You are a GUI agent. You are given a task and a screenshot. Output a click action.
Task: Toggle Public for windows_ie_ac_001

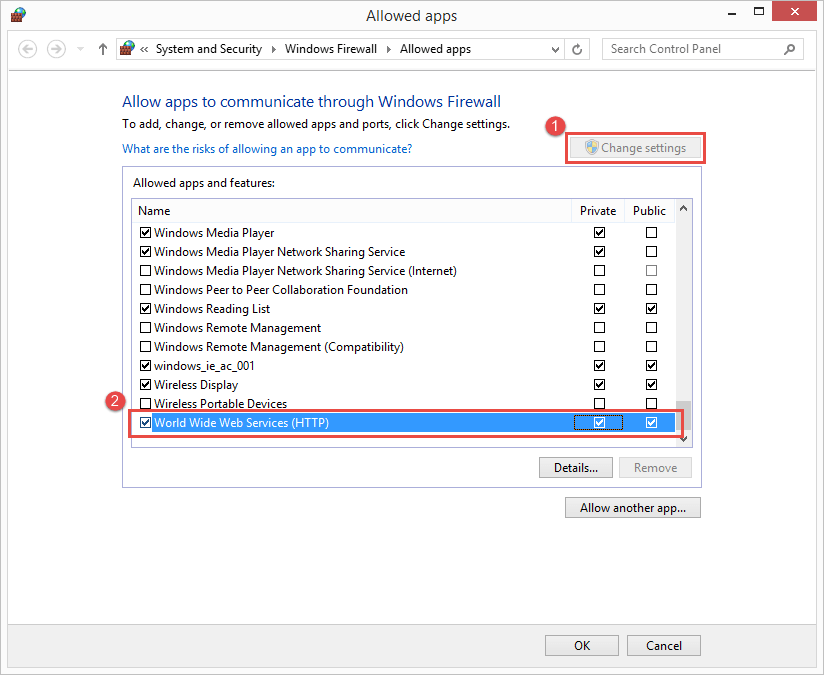click(x=651, y=365)
